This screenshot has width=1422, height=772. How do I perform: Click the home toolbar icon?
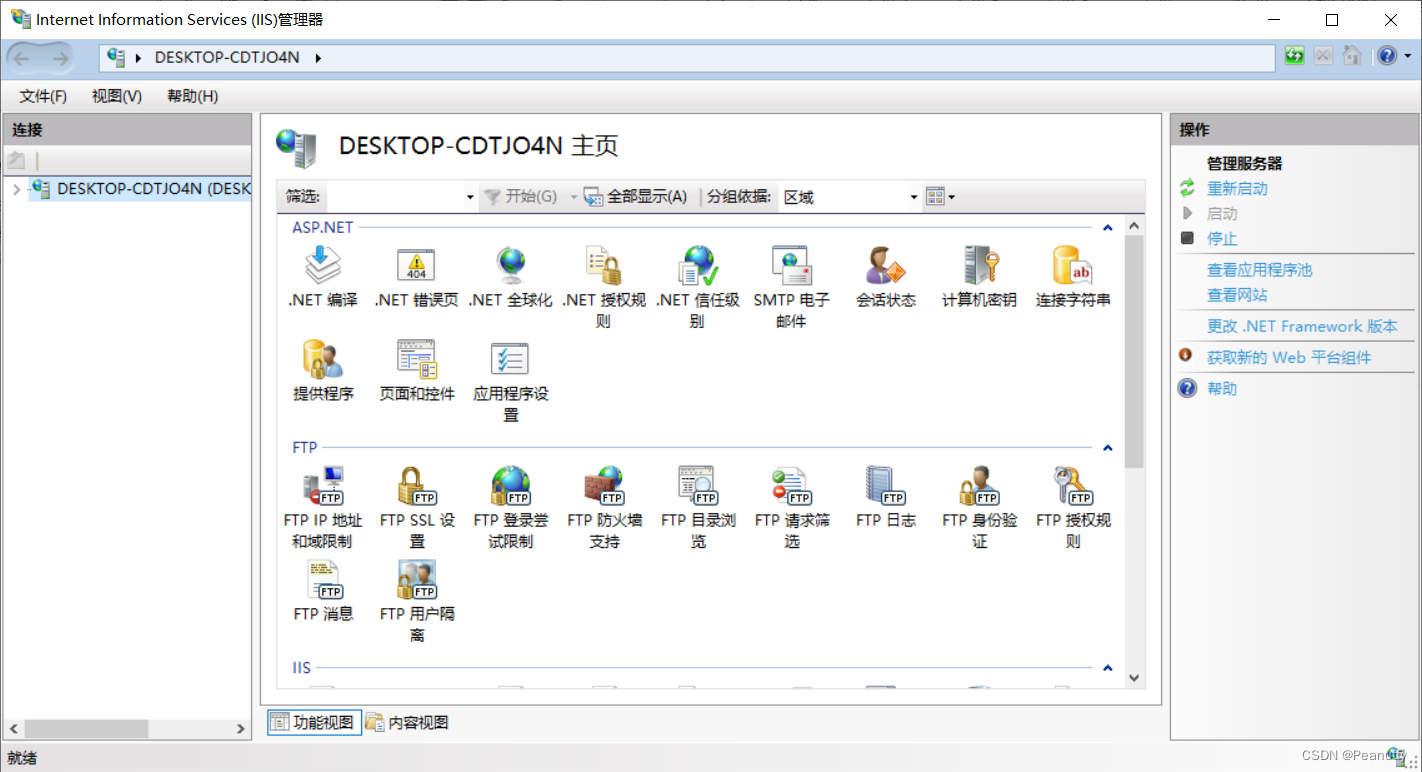tap(1352, 56)
